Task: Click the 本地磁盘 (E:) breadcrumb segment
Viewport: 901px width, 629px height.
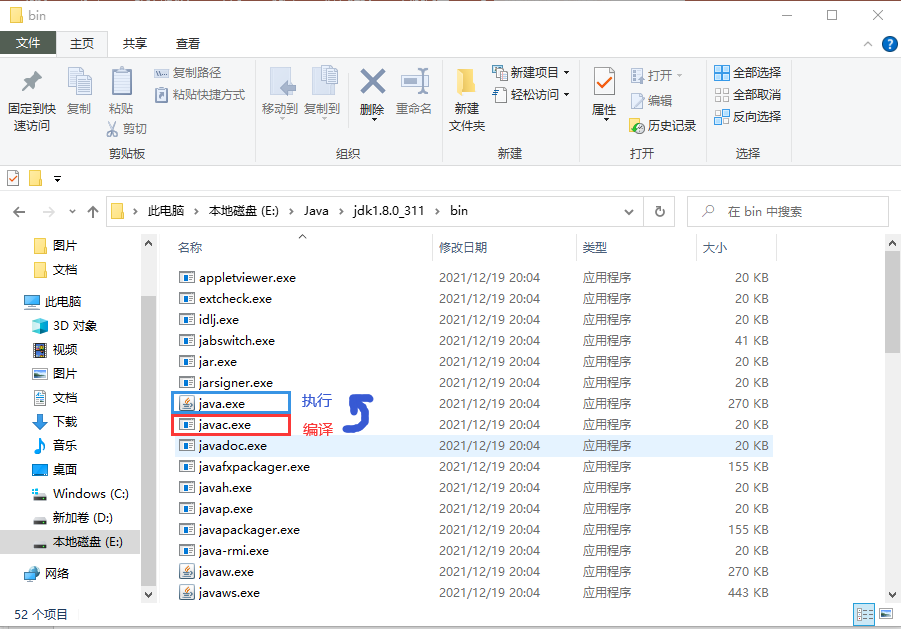Action: click(243, 211)
